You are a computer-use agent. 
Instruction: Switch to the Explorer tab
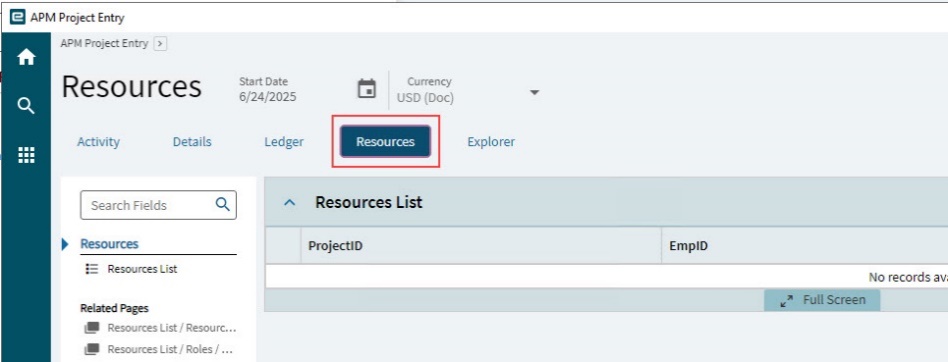click(491, 142)
